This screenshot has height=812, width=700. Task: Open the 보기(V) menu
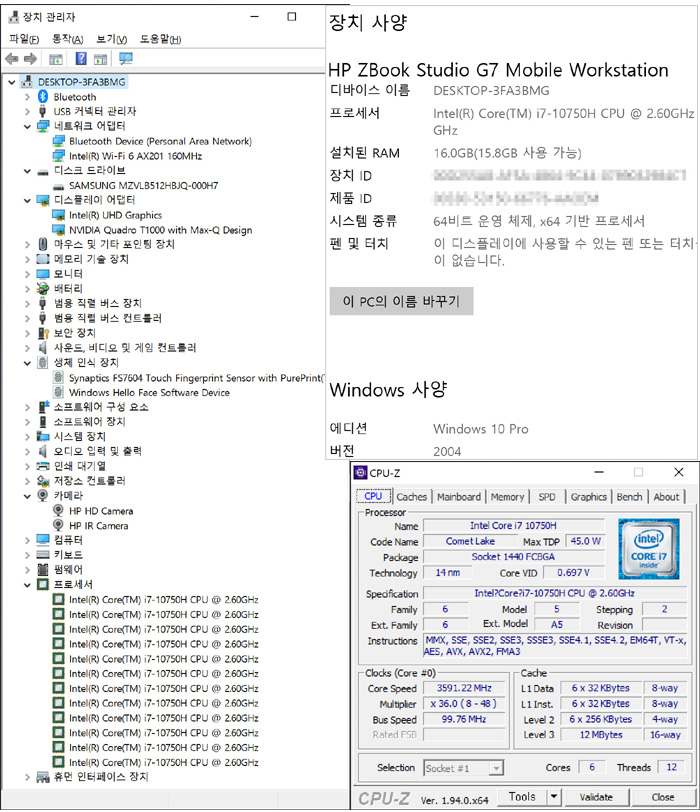(112, 39)
